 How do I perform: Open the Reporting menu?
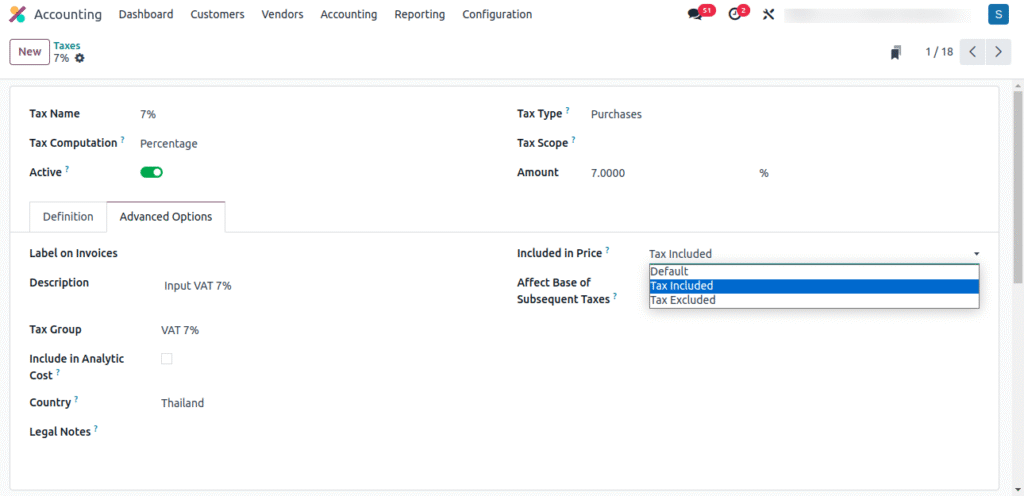tap(419, 14)
